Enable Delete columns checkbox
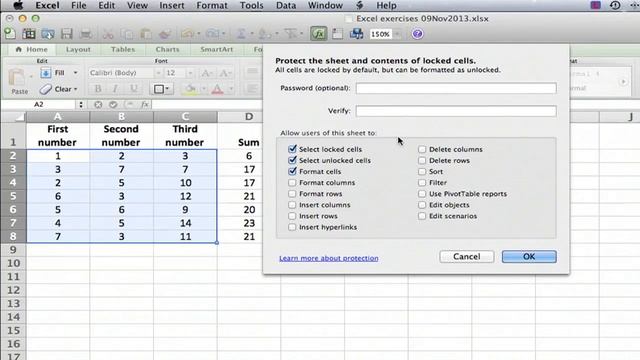This screenshot has height=360, width=640. point(422,149)
